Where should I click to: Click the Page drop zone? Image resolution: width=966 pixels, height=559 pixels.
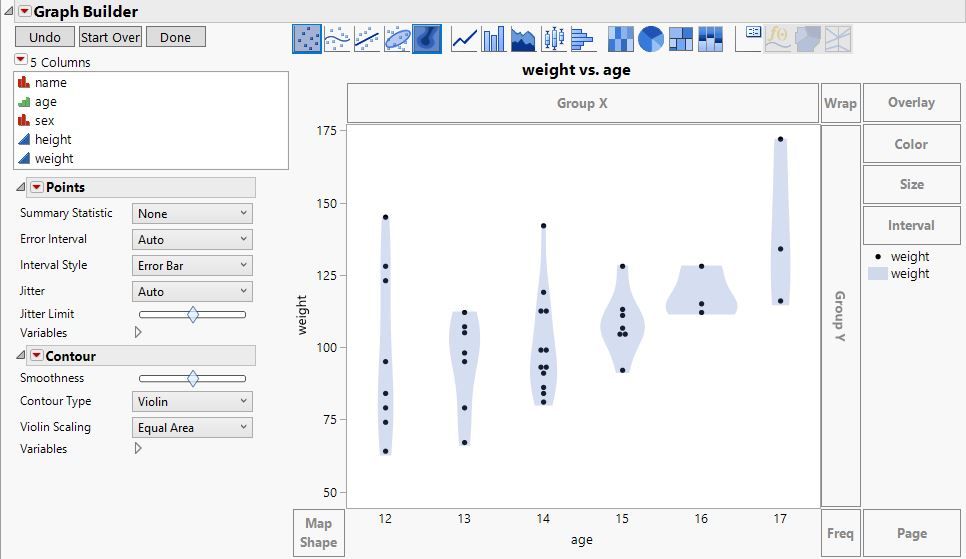[911, 533]
